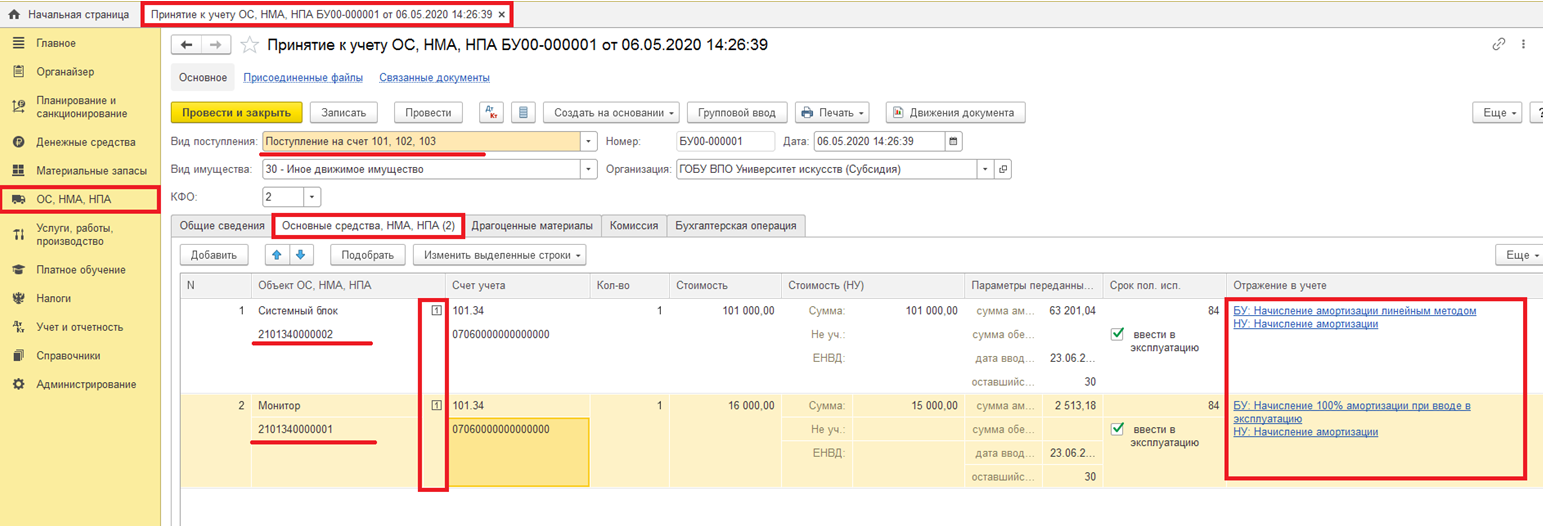Open БУ: Начисление 100% амортизации link
Viewport: 1543px width, 526px height.
coord(1351,412)
